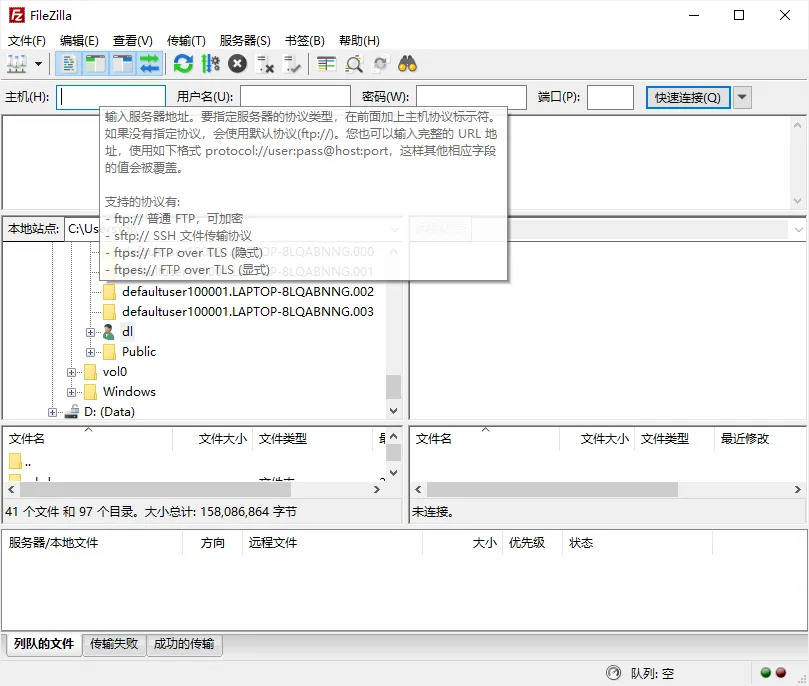
Task: Focus the 主机(H) host input field
Action: 111,97
